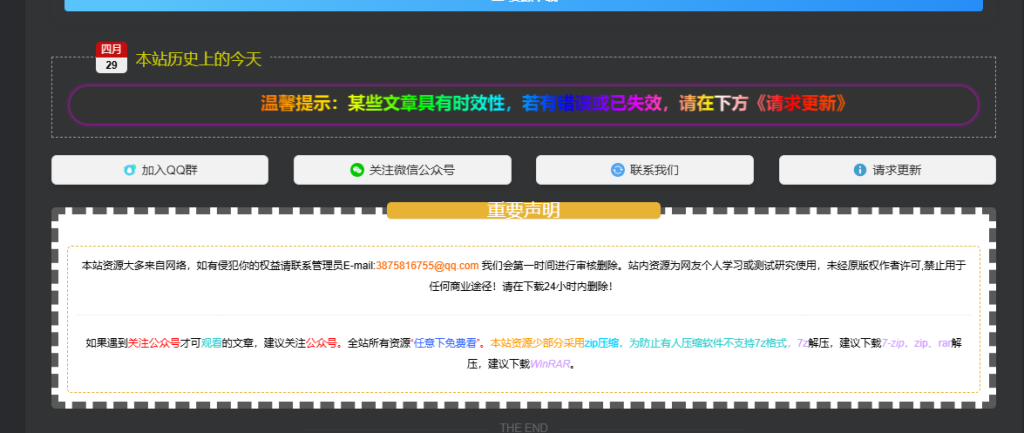Open the 关注微信公众号 button
The height and width of the screenshot is (433, 1024).
(402, 170)
